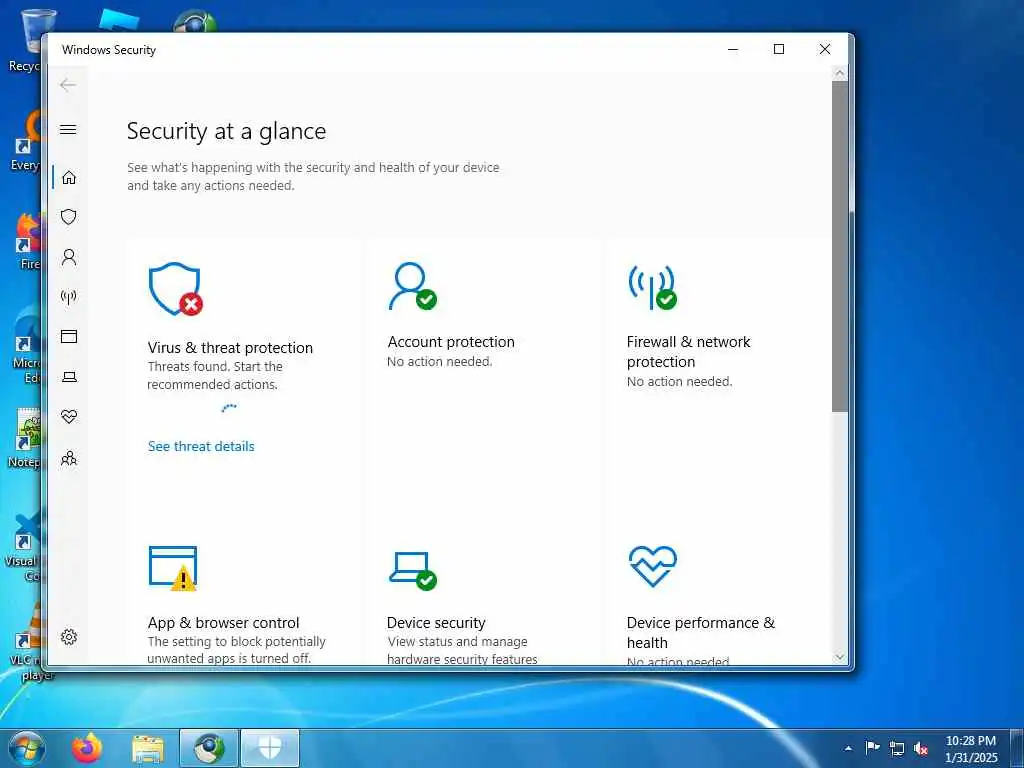The height and width of the screenshot is (768, 1024).
Task: Click the Account protection card icon
Action: [412, 286]
